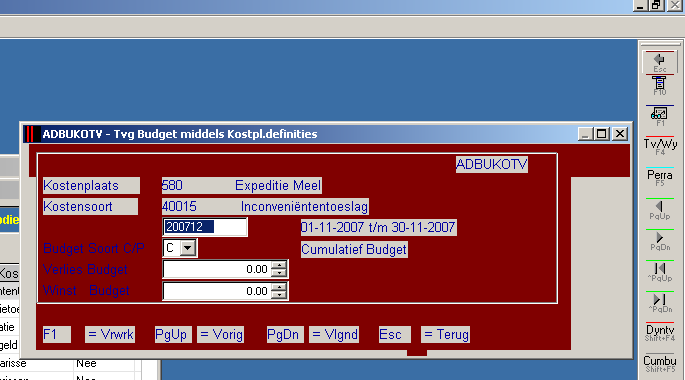Click the F10 toolbar icon
Image resolution: width=685 pixels, height=380 pixels.
660,86
